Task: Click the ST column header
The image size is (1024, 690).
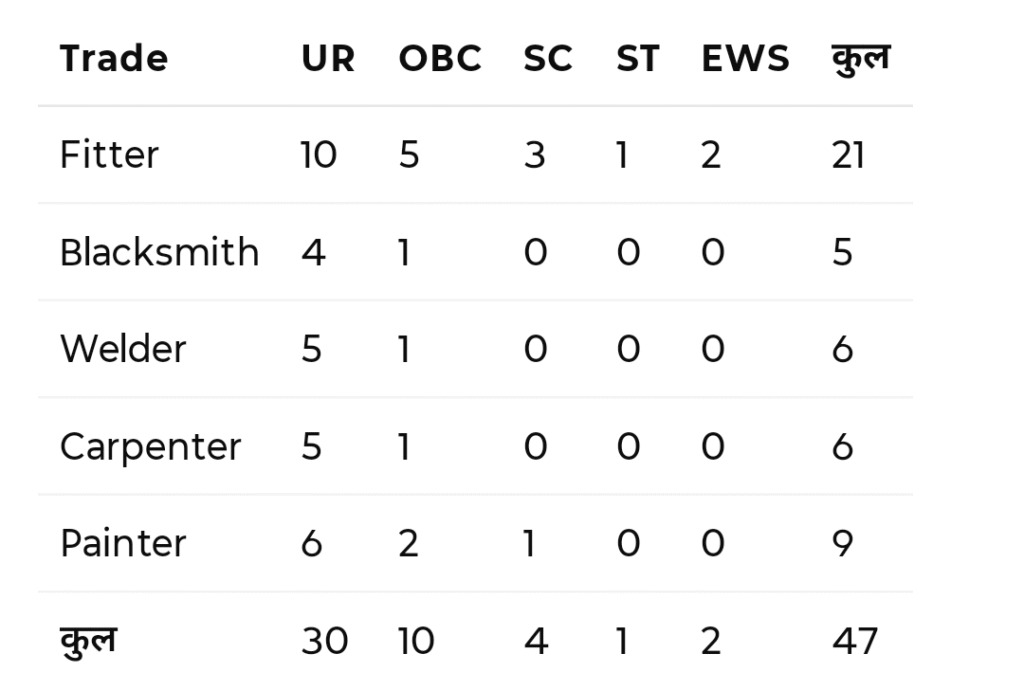Action: [x=637, y=58]
